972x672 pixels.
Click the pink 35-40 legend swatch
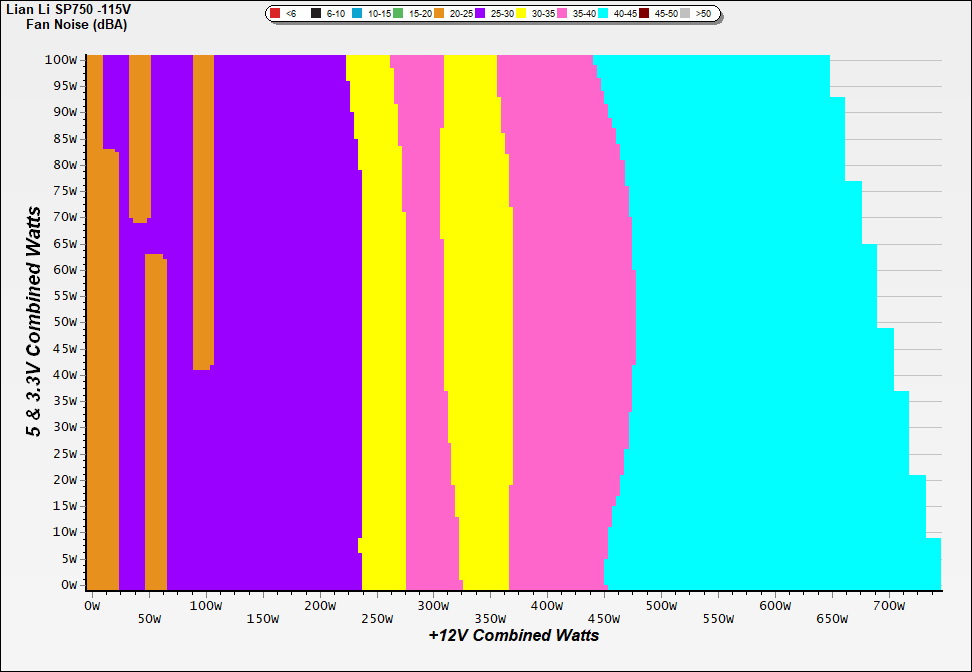point(562,14)
